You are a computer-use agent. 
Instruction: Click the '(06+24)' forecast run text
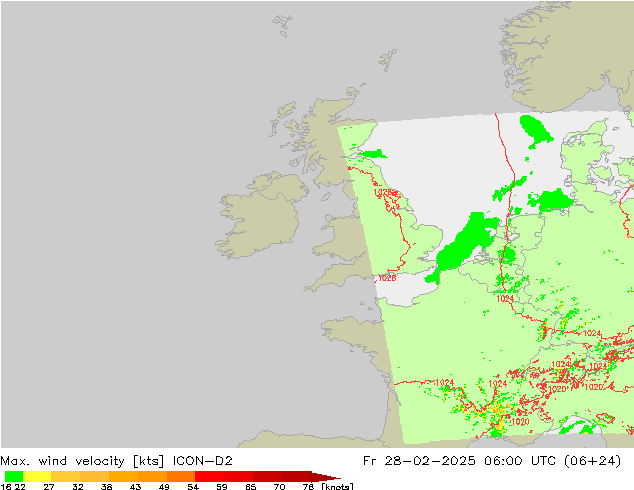(592, 461)
